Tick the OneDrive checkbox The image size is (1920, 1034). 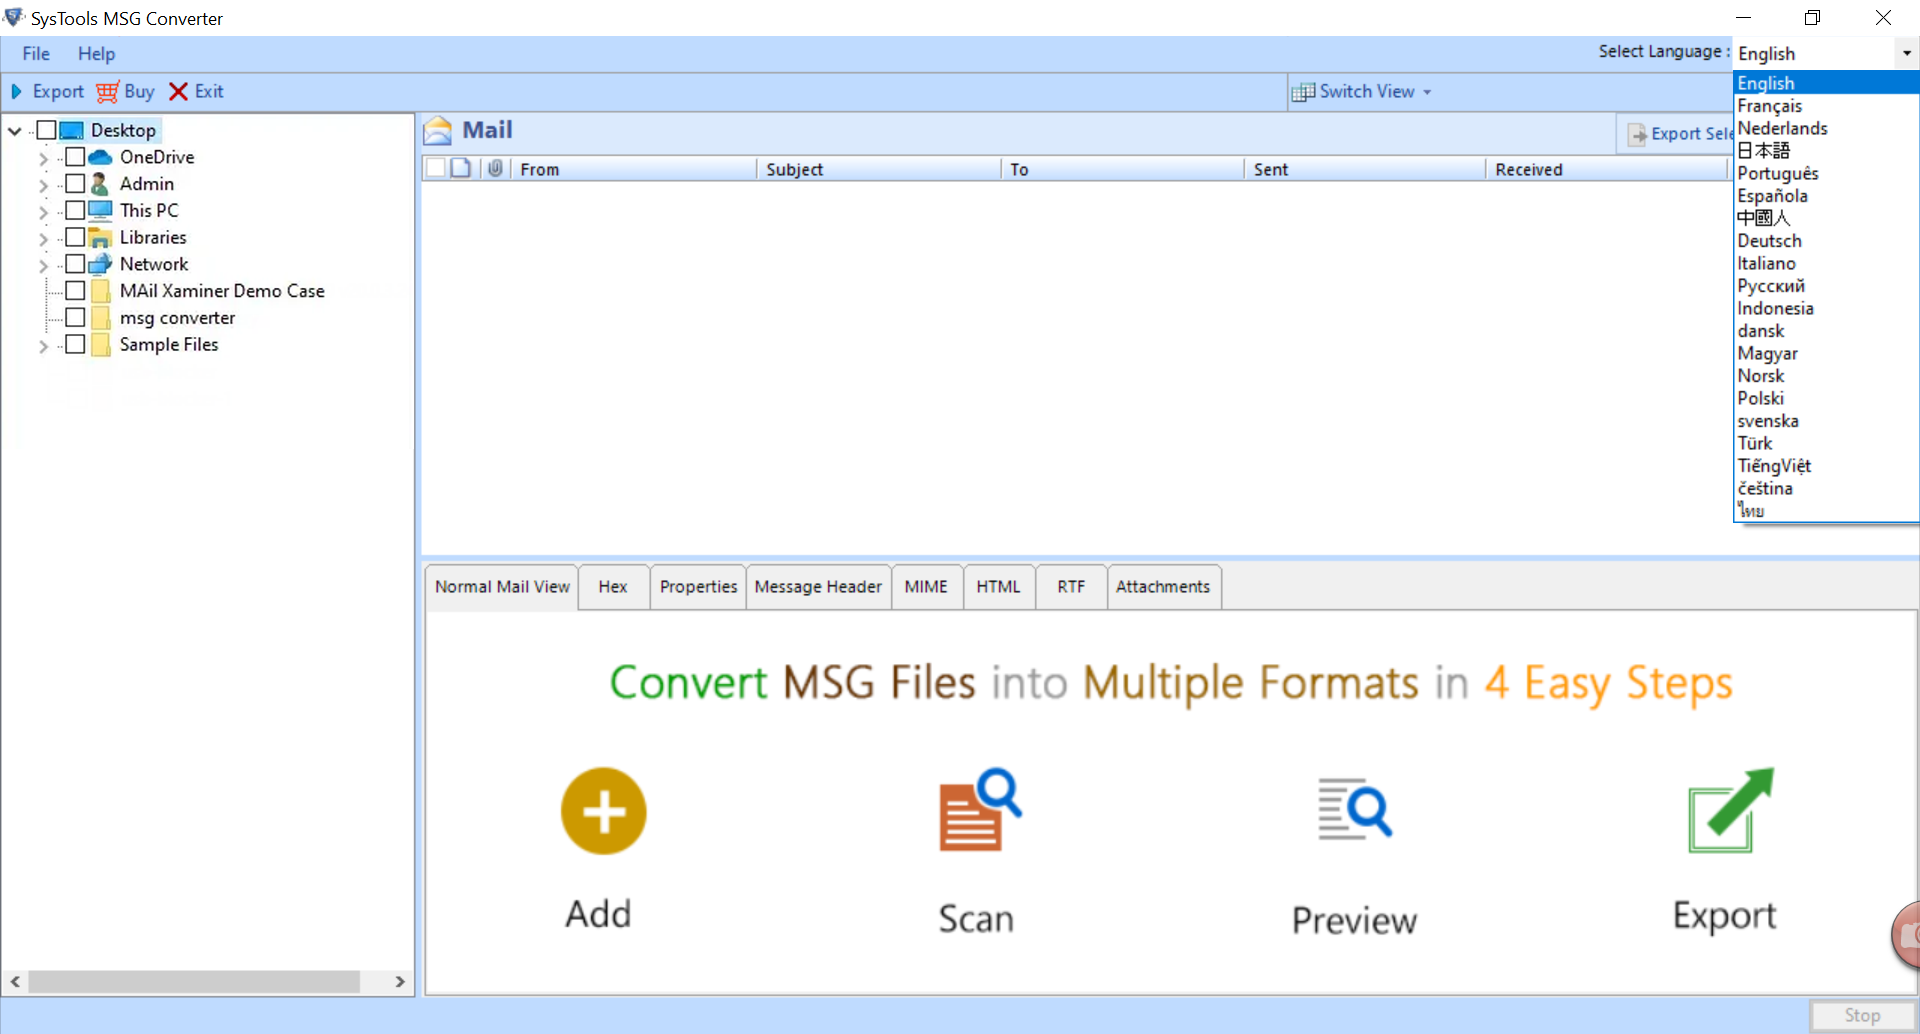point(75,157)
